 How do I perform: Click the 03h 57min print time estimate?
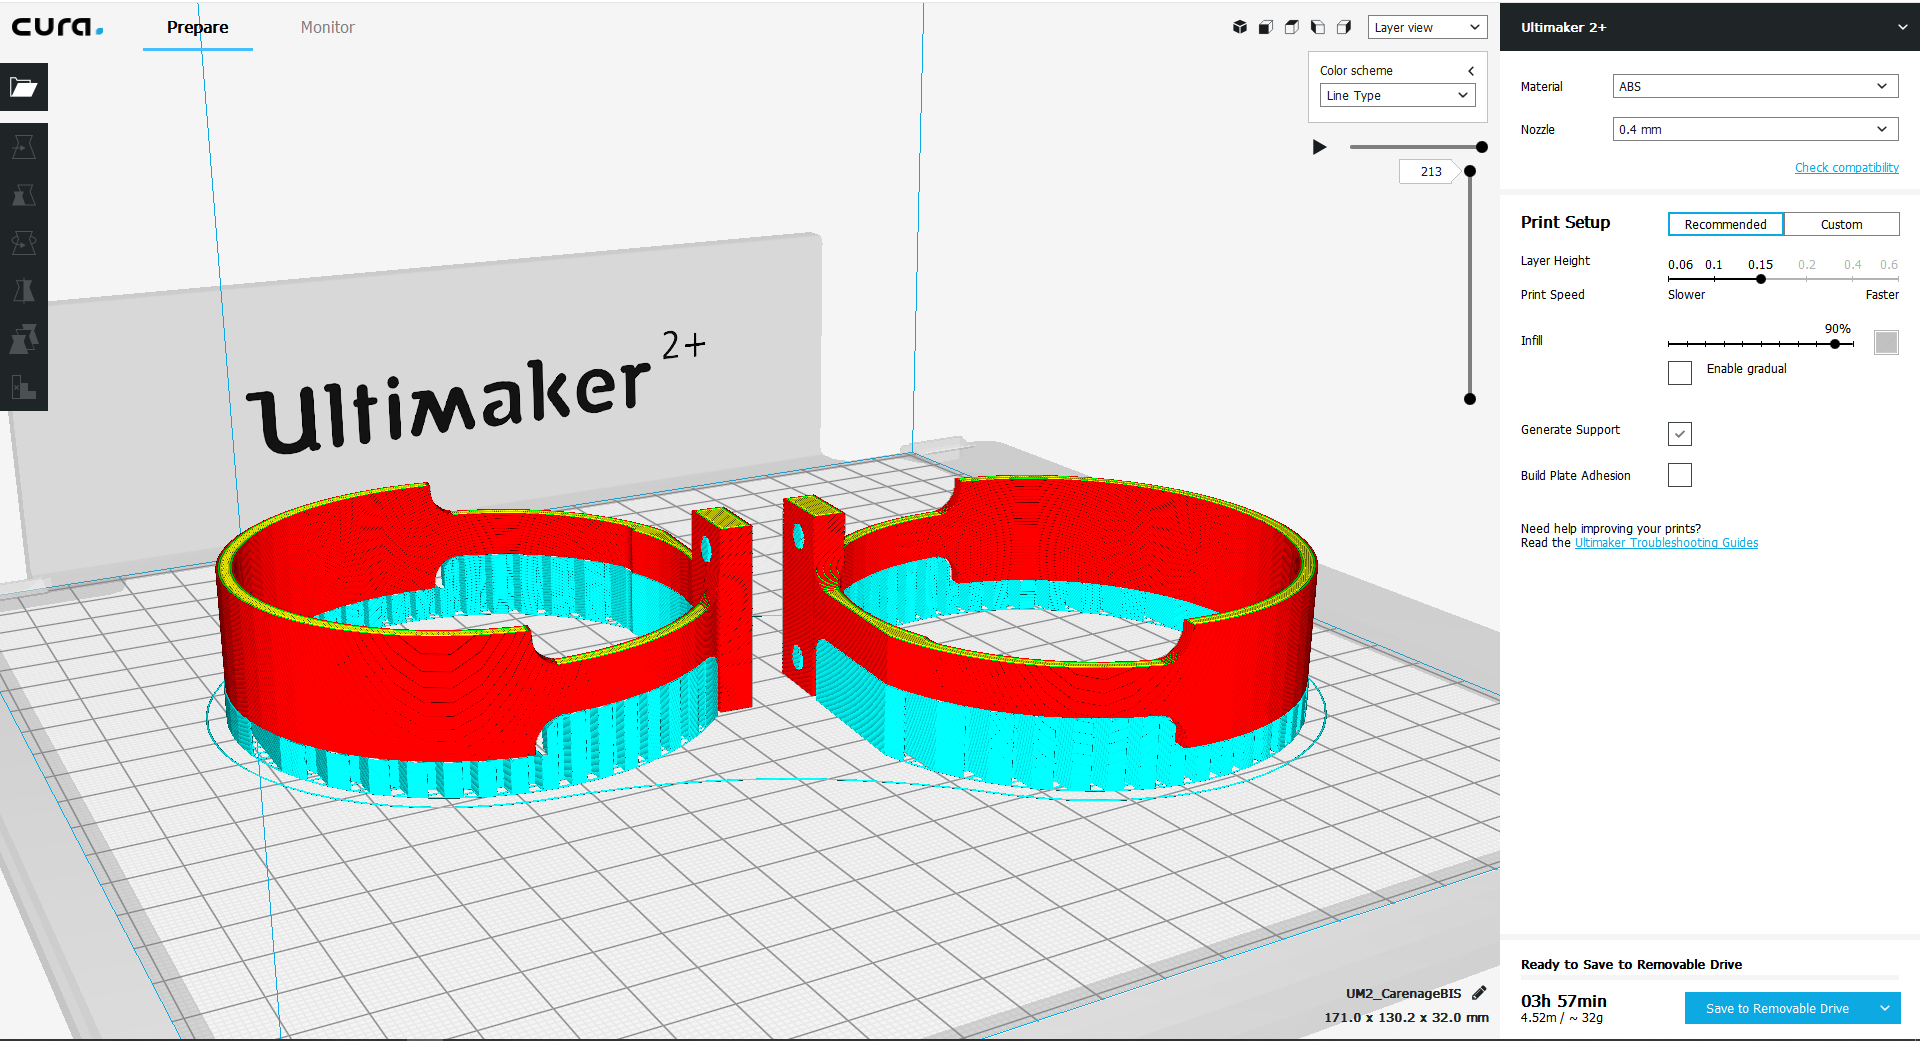1563,1000
